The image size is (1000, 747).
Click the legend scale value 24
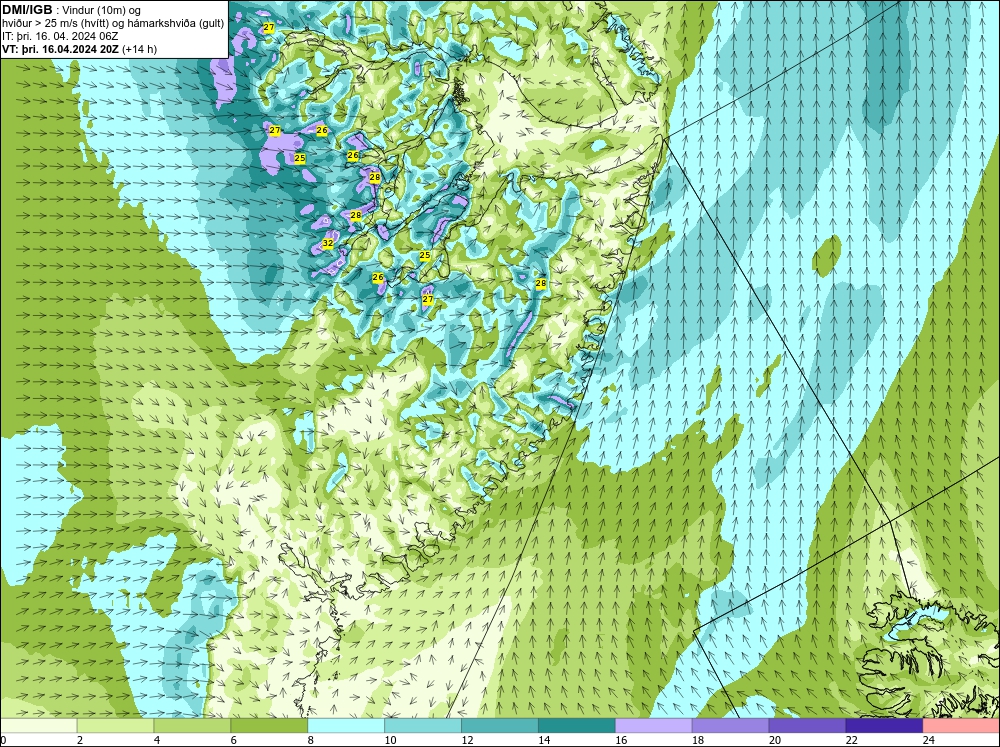coord(929,740)
